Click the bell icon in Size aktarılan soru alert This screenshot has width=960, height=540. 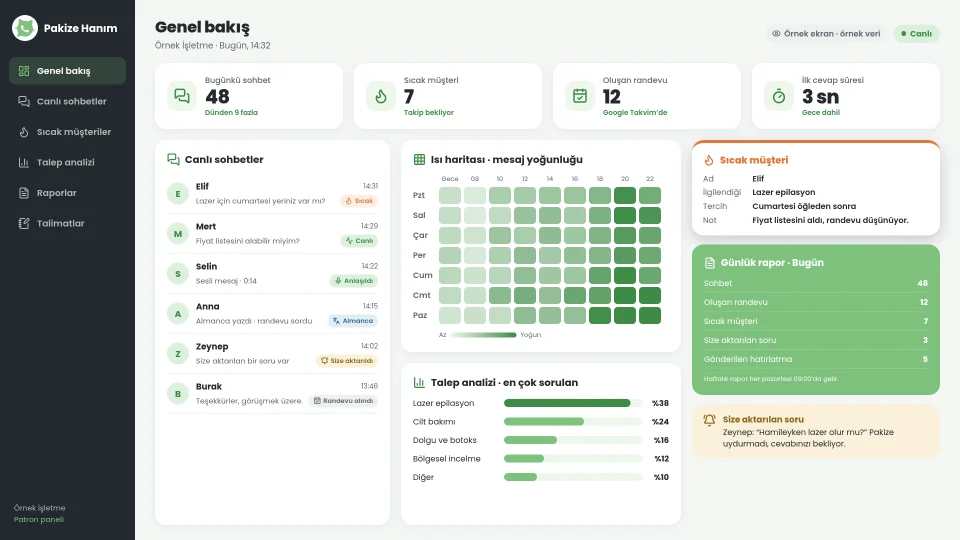tap(710, 420)
